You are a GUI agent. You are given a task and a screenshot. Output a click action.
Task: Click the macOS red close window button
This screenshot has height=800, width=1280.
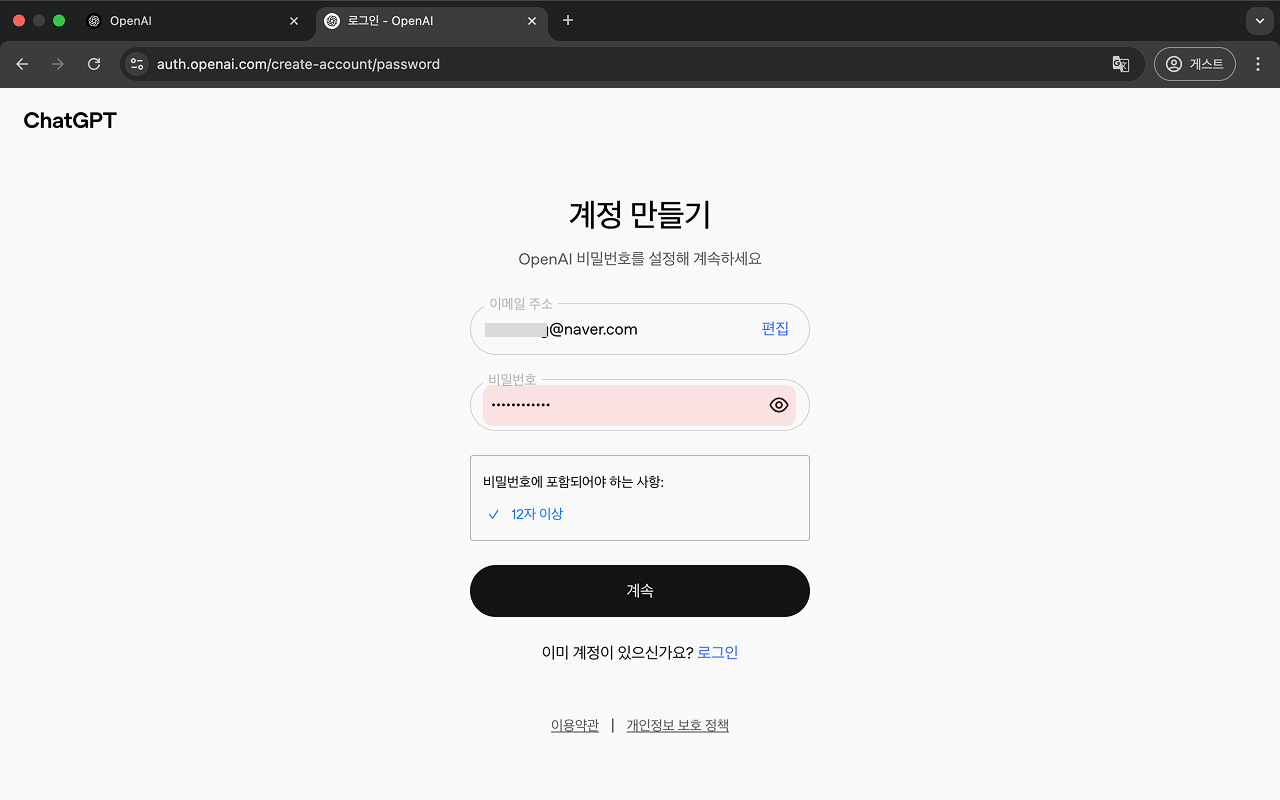(x=19, y=20)
